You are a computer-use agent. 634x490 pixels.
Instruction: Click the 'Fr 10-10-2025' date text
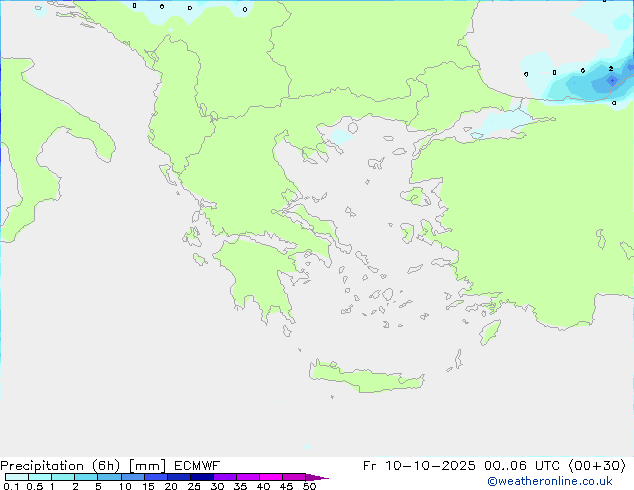(419, 466)
